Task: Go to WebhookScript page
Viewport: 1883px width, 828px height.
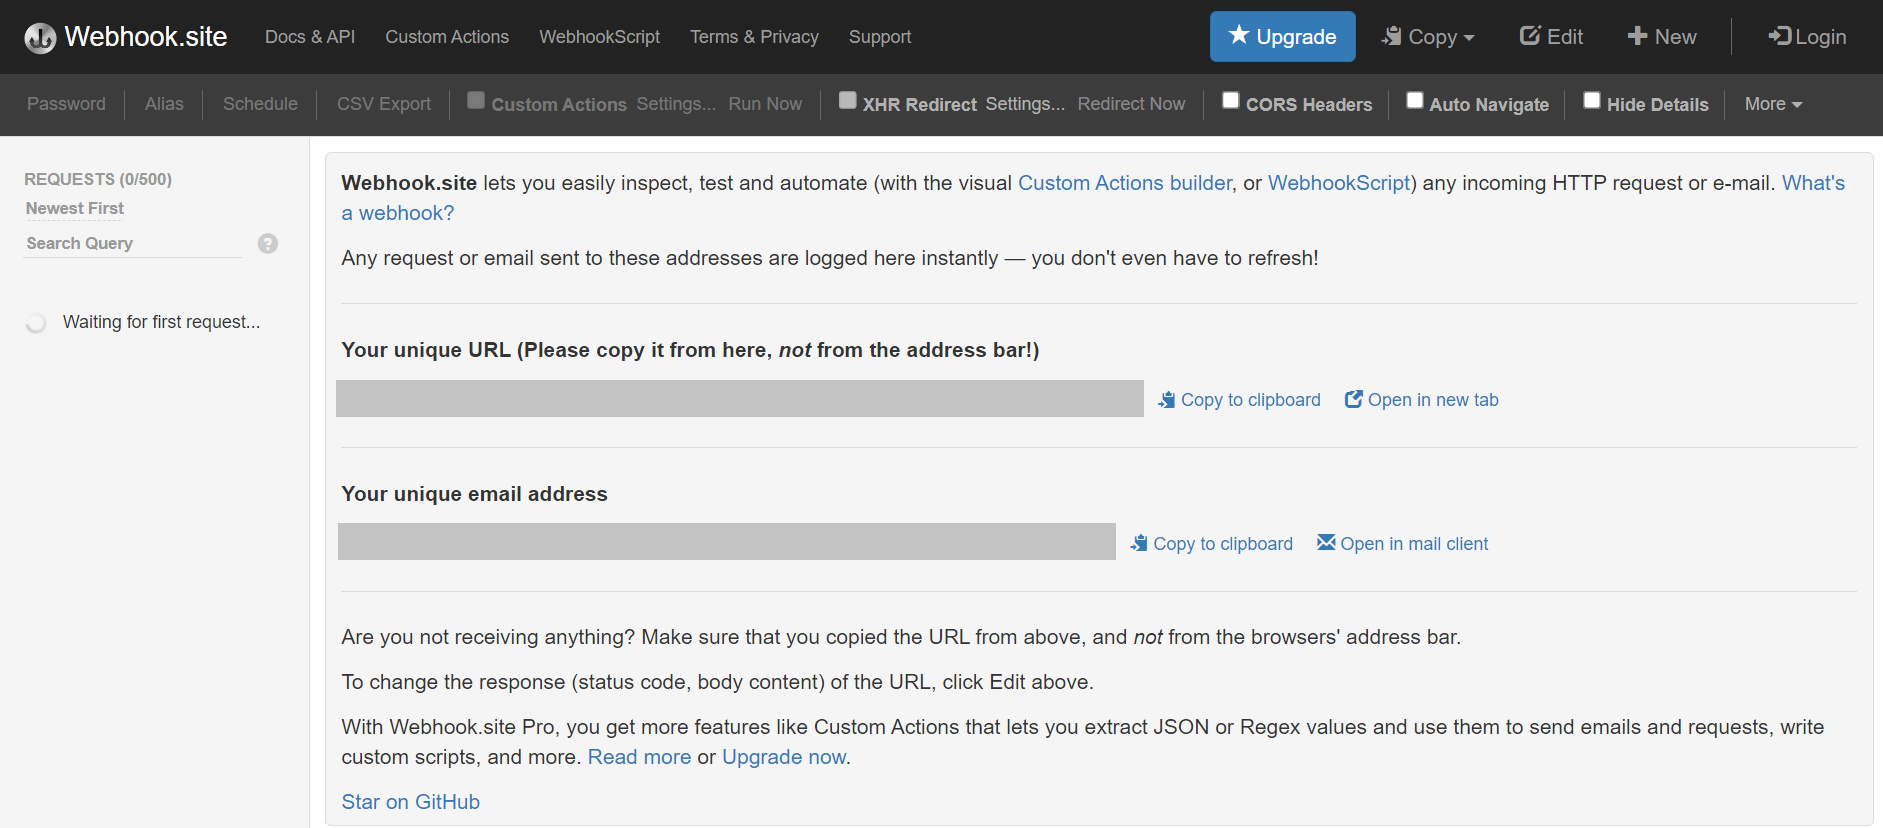Action: click(599, 37)
